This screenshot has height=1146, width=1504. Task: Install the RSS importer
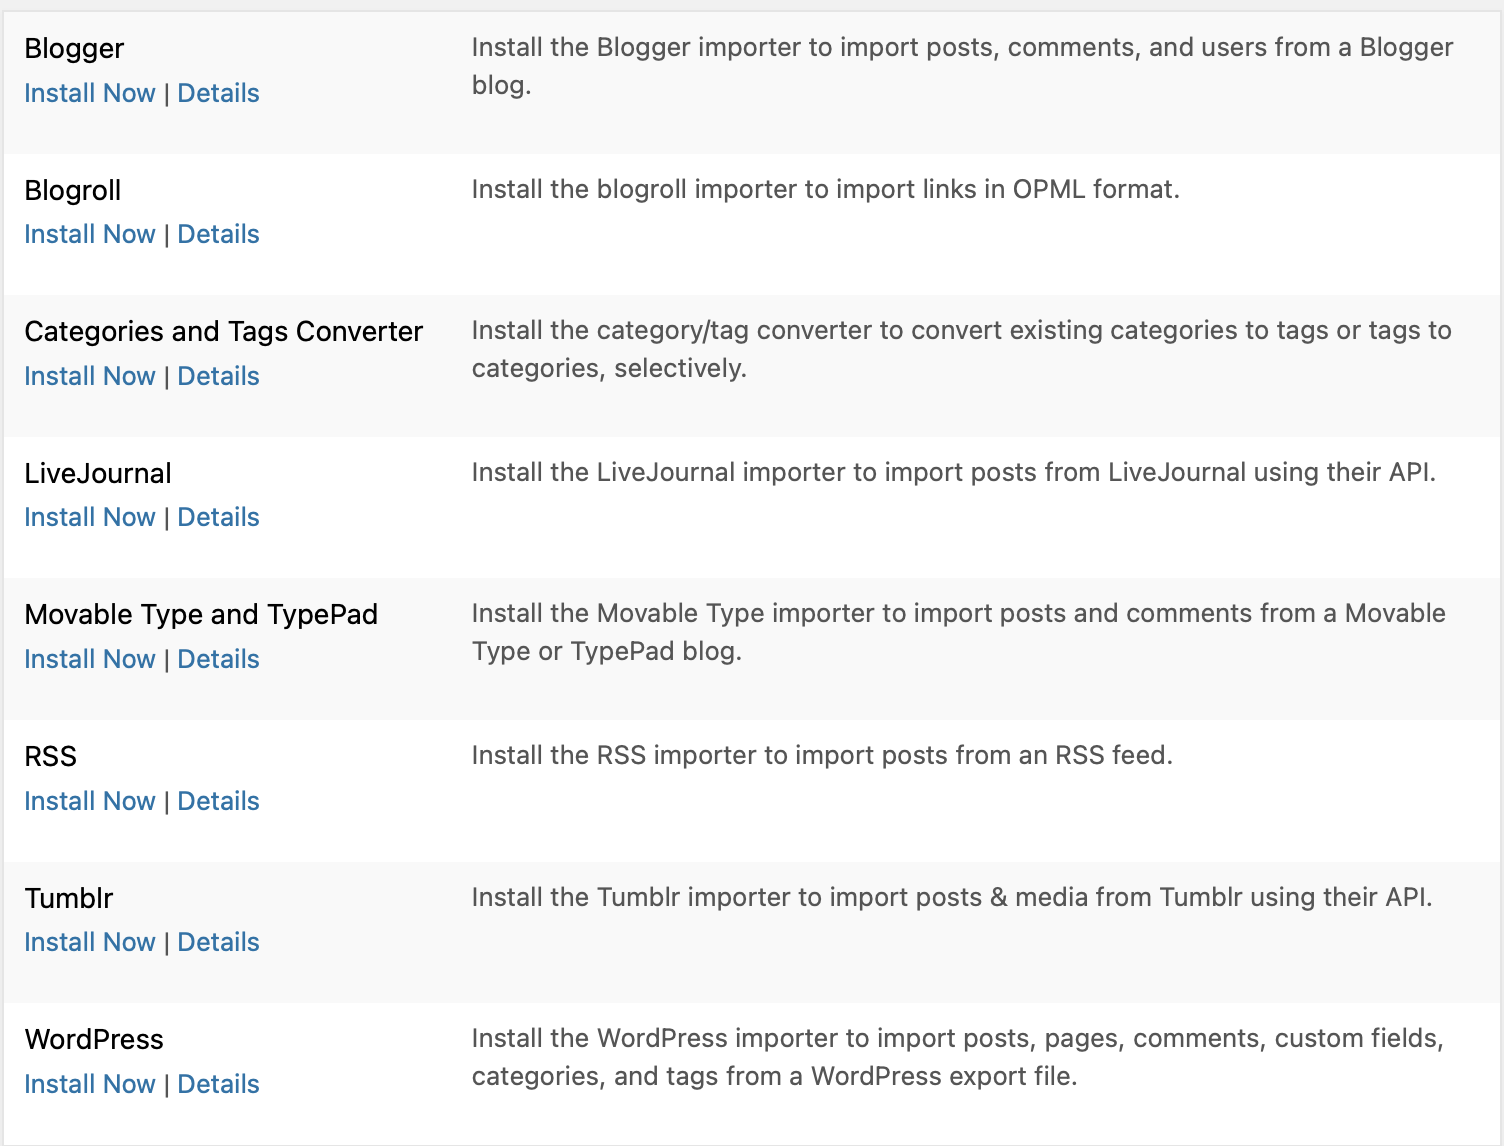[x=89, y=800]
